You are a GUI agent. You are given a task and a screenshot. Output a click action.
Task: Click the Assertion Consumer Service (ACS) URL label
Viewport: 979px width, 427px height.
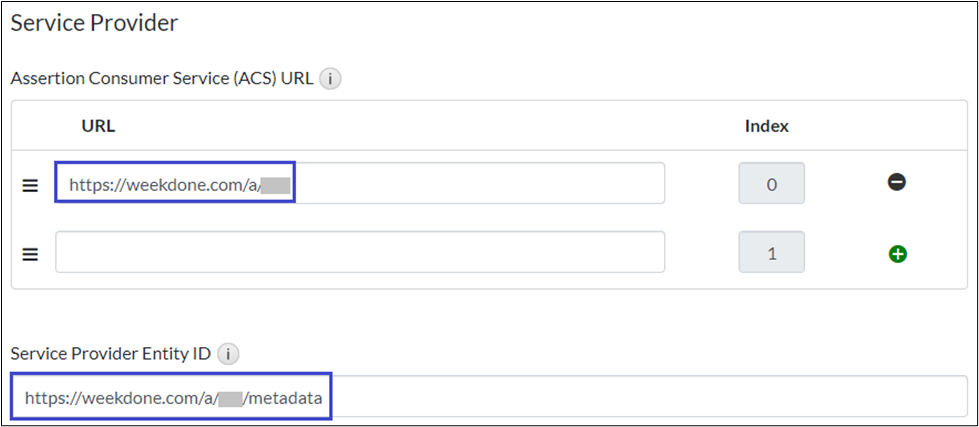pos(162,78)
